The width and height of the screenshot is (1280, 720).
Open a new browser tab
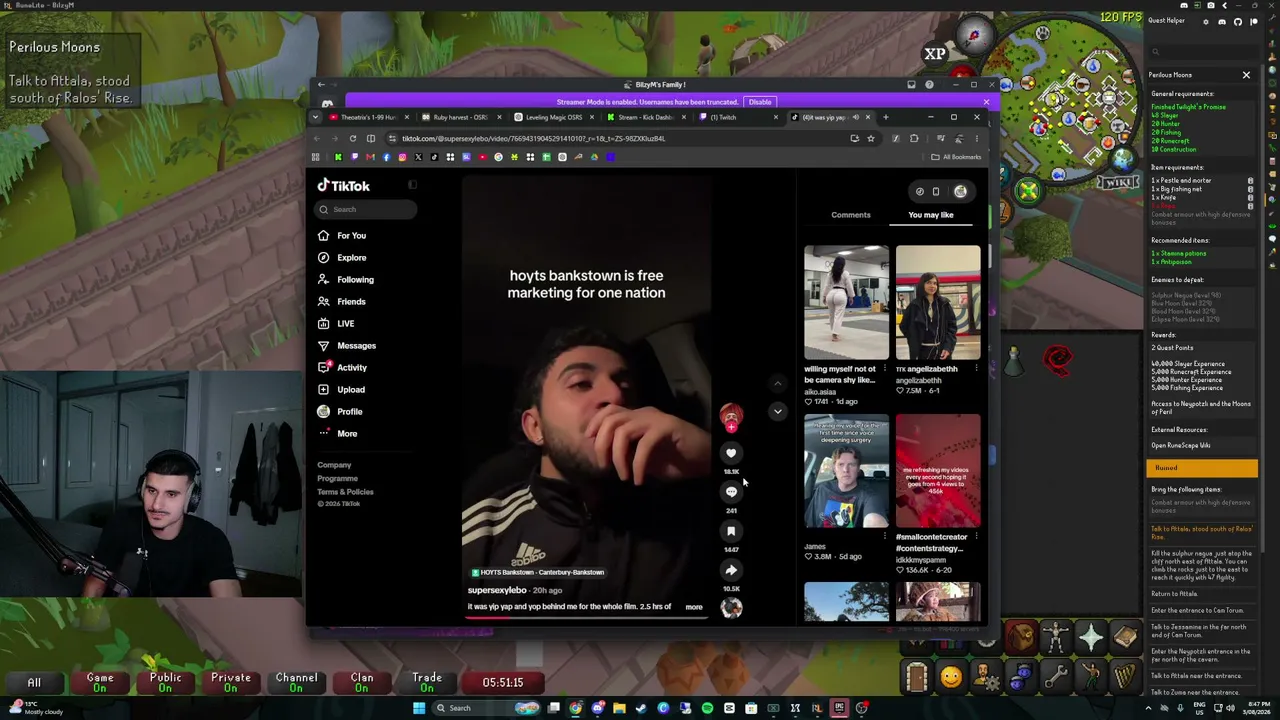(x=885, y=117)
